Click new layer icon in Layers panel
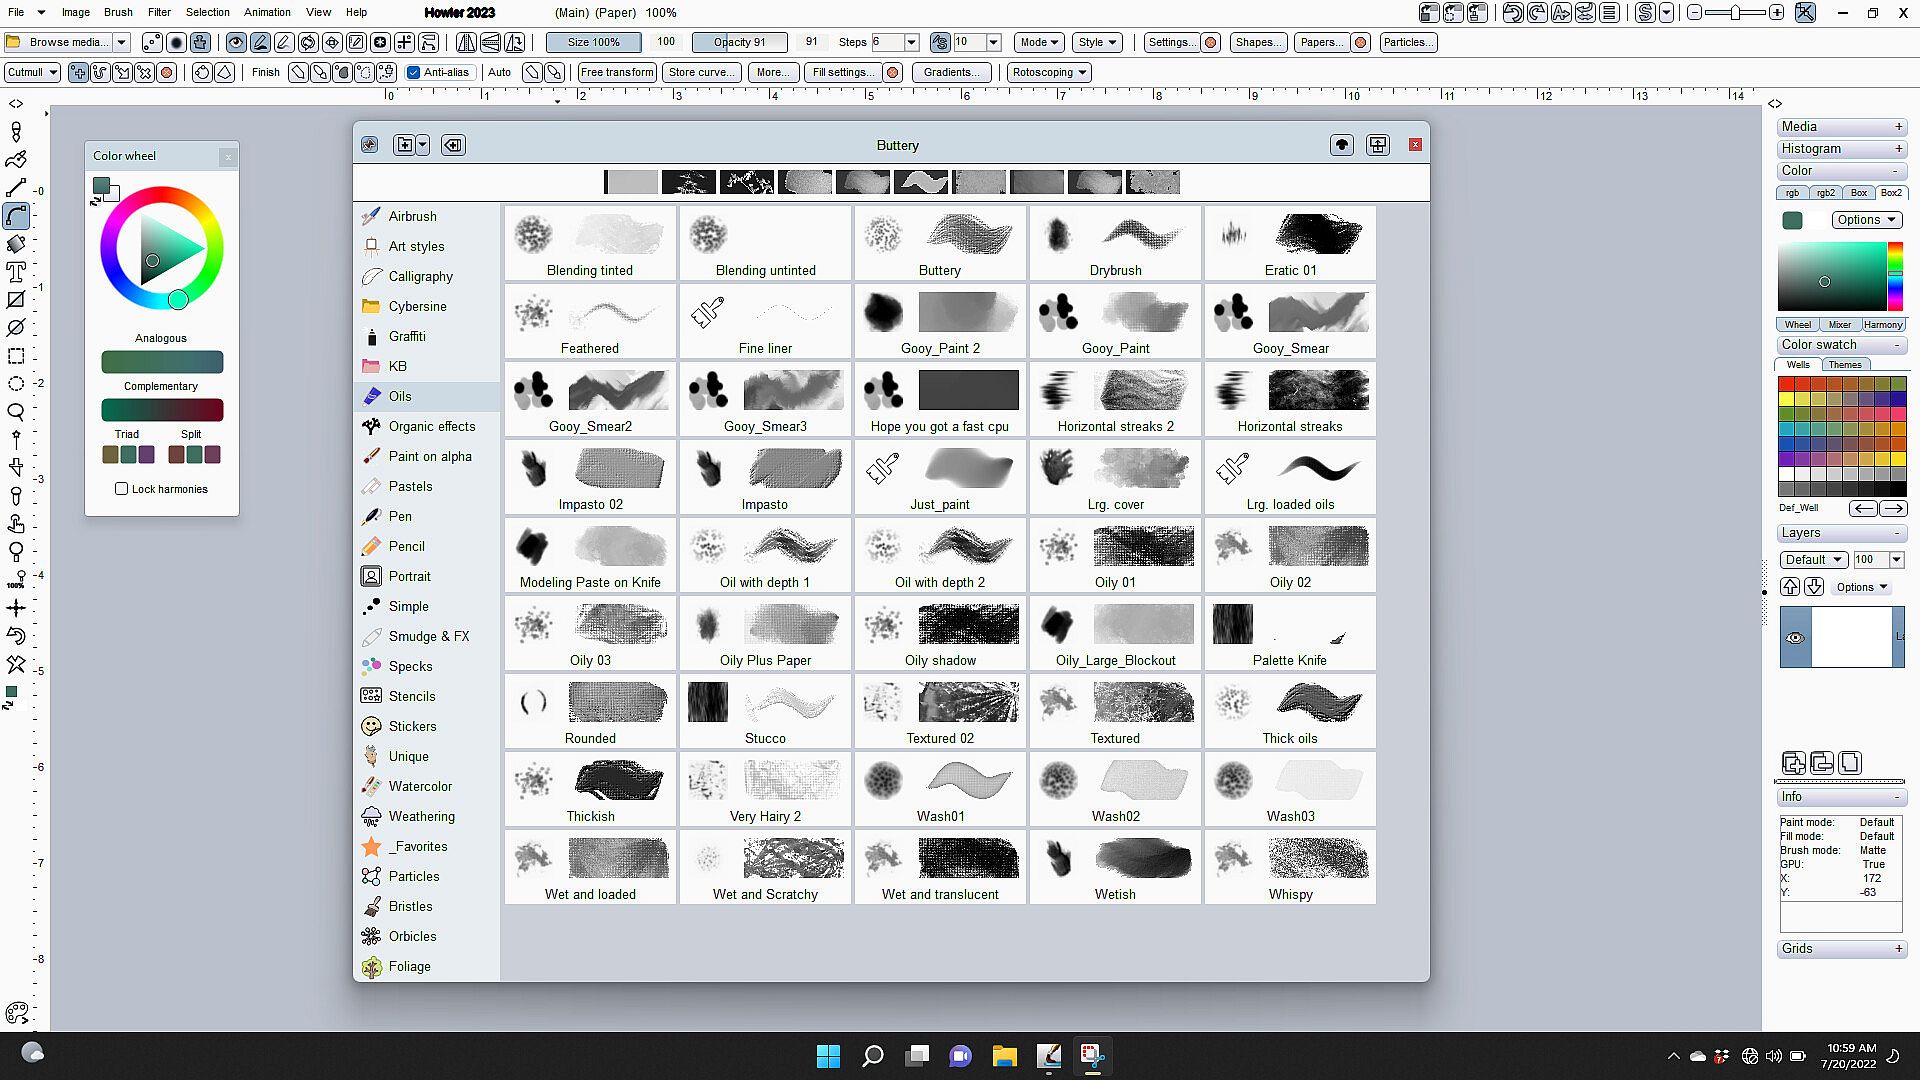The image size is (1920, 1080). click(1793, 763)
